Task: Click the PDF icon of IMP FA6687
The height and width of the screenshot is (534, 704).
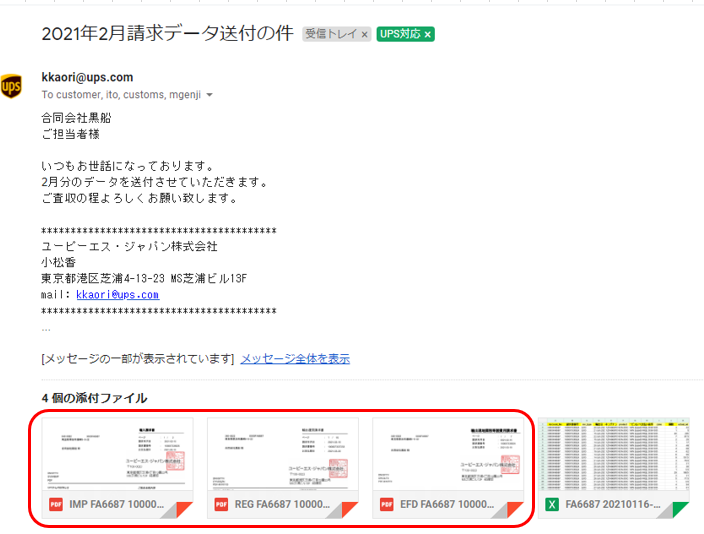Action: [x=56, y=504]
